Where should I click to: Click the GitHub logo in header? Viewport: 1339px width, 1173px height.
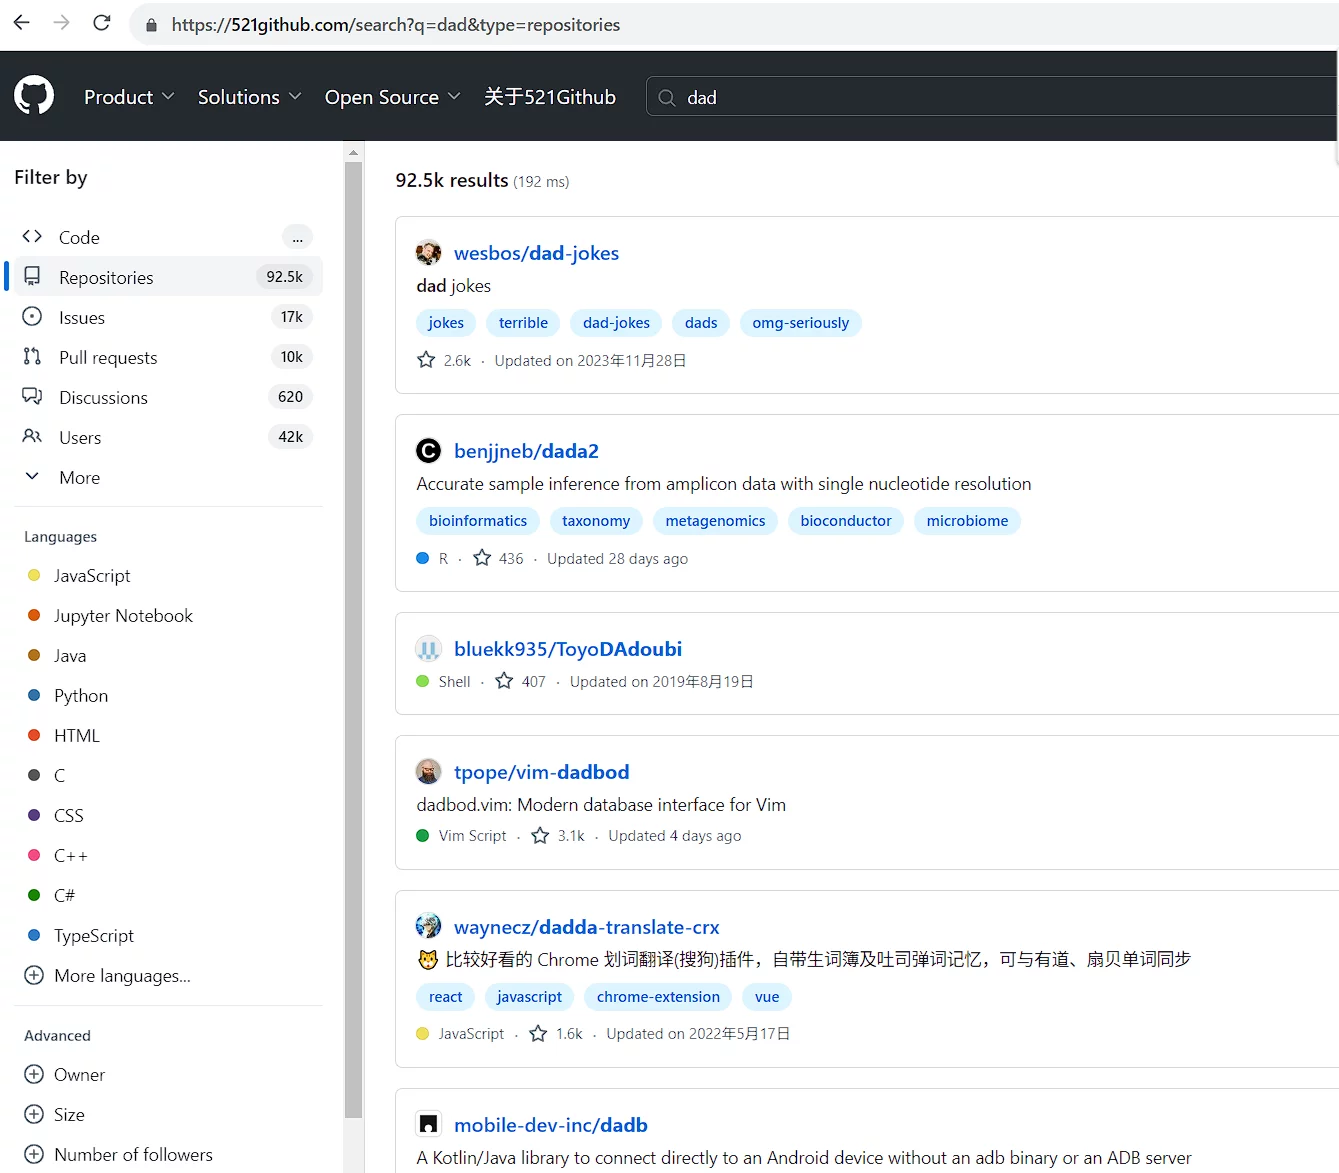pyautogui.click(x=34, y=96)
